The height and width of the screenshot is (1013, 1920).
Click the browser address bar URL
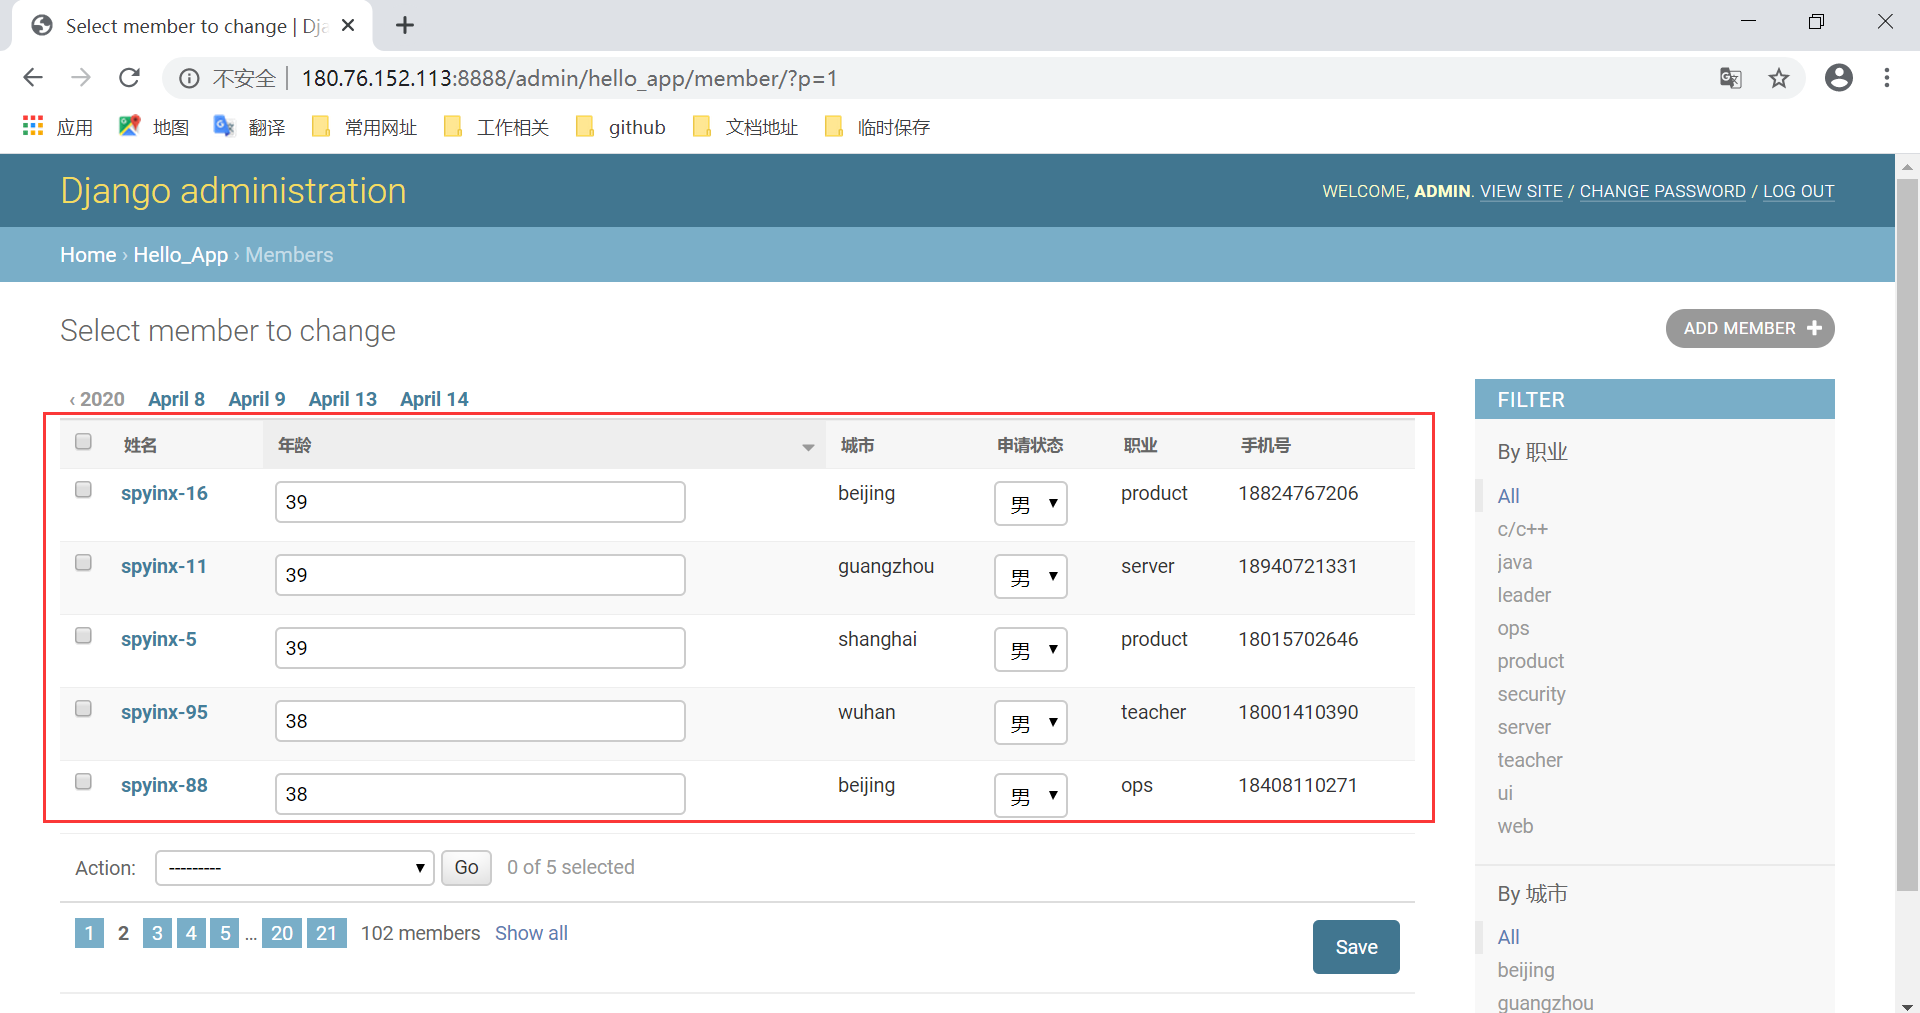click(x=569, y=78)
